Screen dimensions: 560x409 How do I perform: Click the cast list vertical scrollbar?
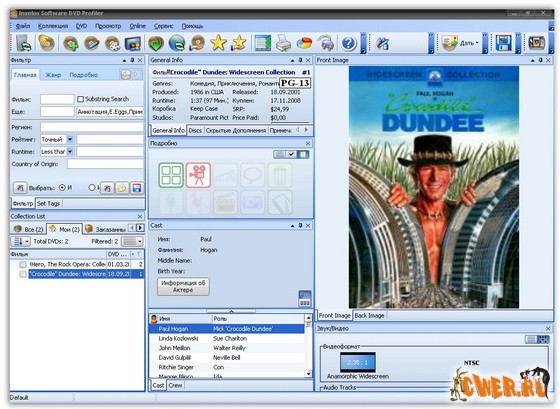pos(308,345)
